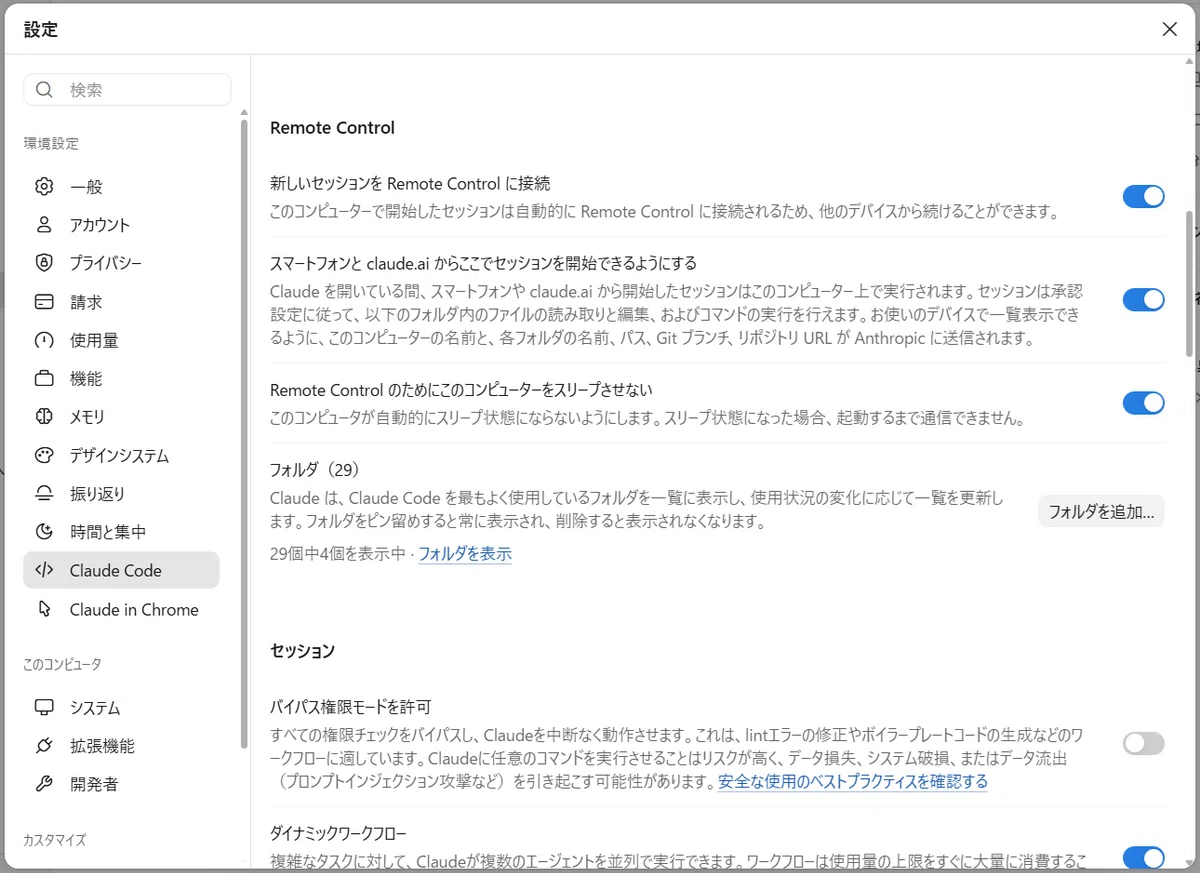Open 安全な使用のベストプラクティスを確認する link
The width and height of the screenshot is (1200, 873).
[853, 781]
